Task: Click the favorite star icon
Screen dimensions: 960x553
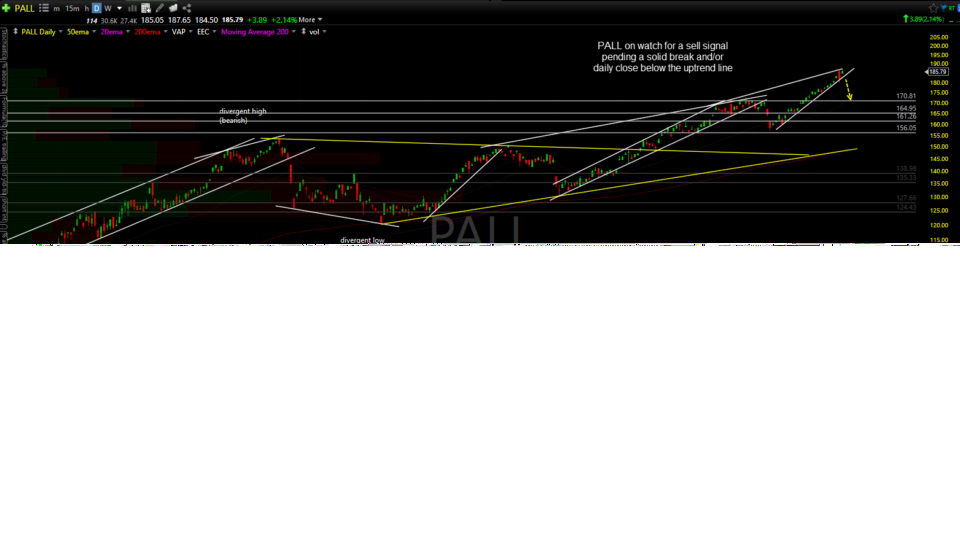Action: click(x=933, y=8)
